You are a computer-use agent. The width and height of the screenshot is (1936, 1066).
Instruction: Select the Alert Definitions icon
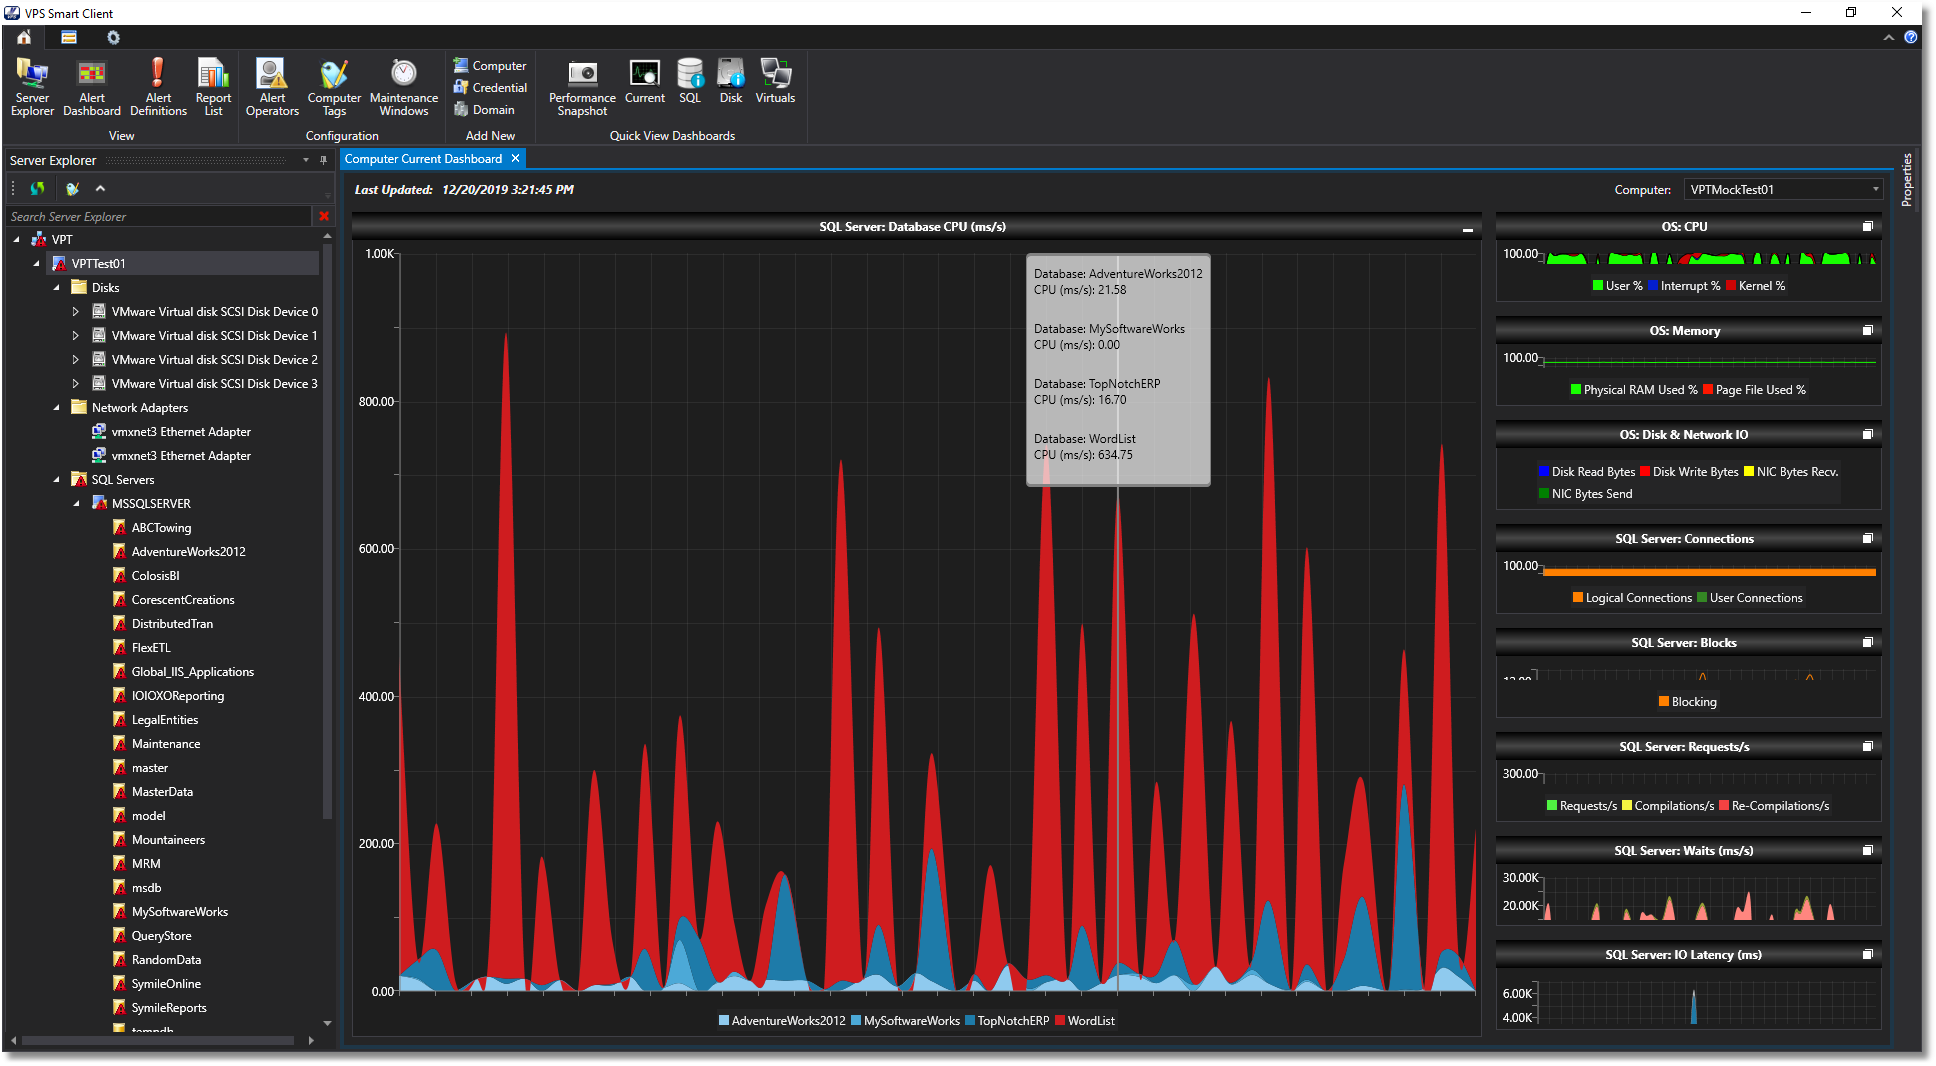point(157,86)
